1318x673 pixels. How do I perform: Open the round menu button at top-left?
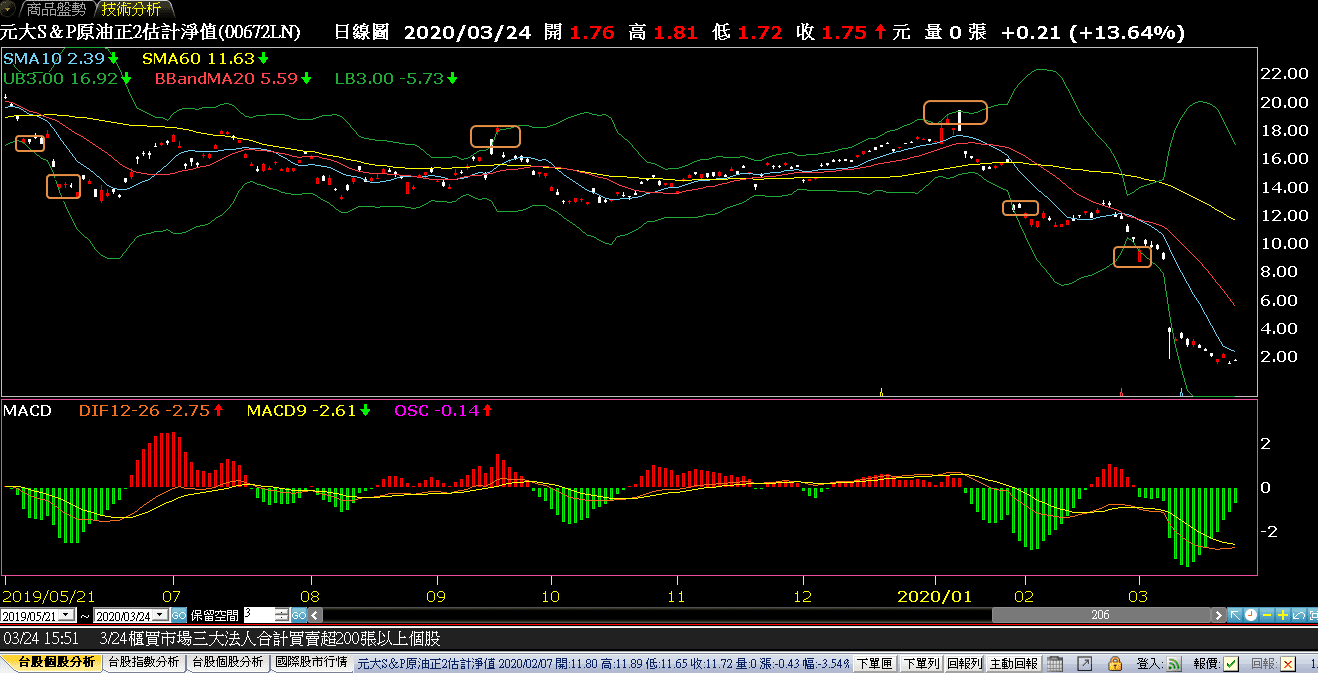click(x=10, y=9)
